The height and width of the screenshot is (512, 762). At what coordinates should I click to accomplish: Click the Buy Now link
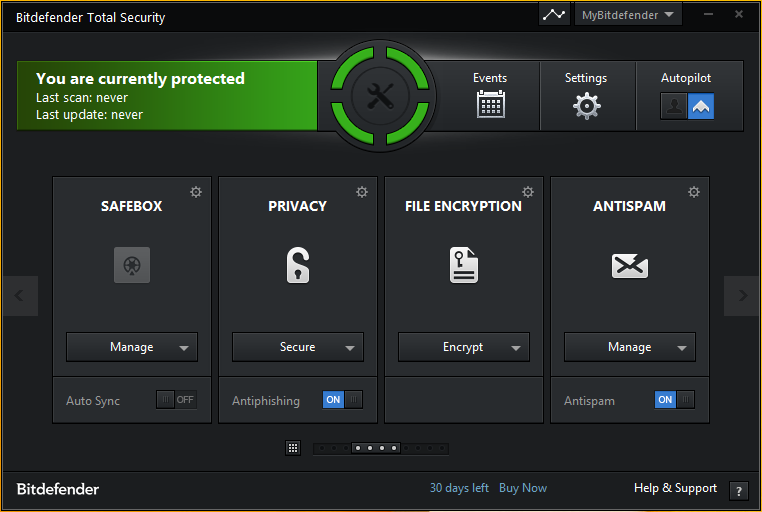[x=523, y=488]
